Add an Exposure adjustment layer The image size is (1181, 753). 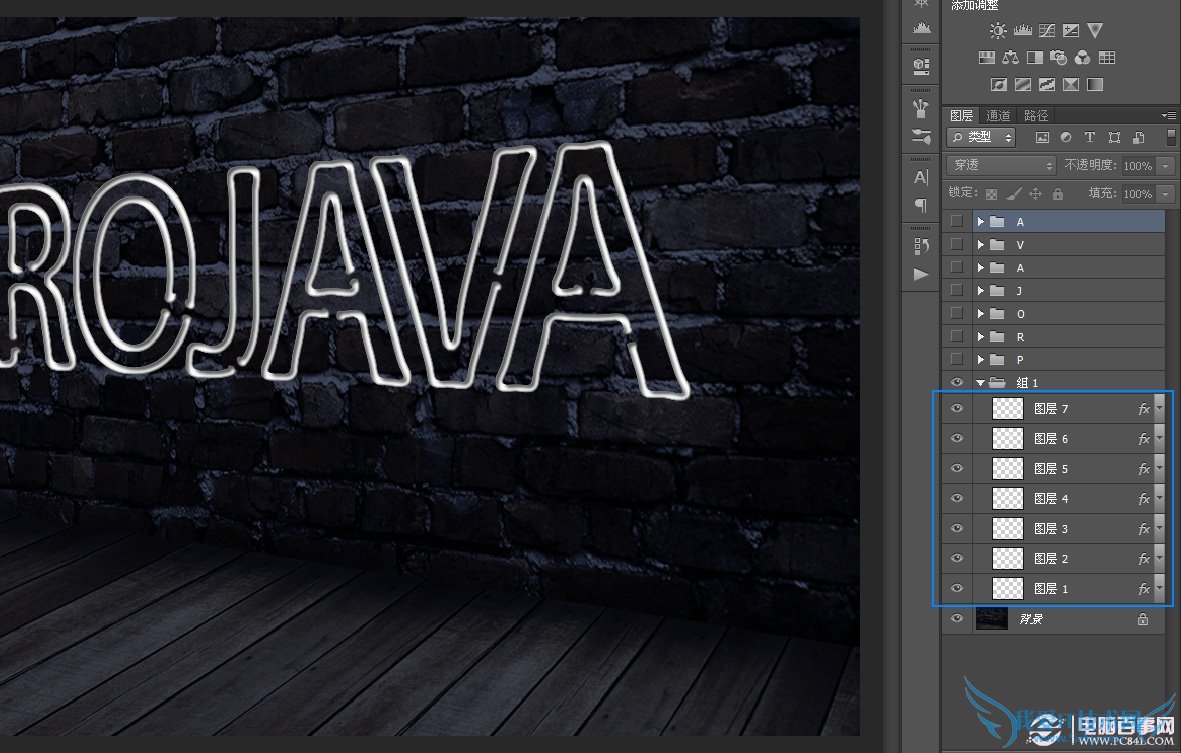pyautogui.click(x=1071, y=31)
